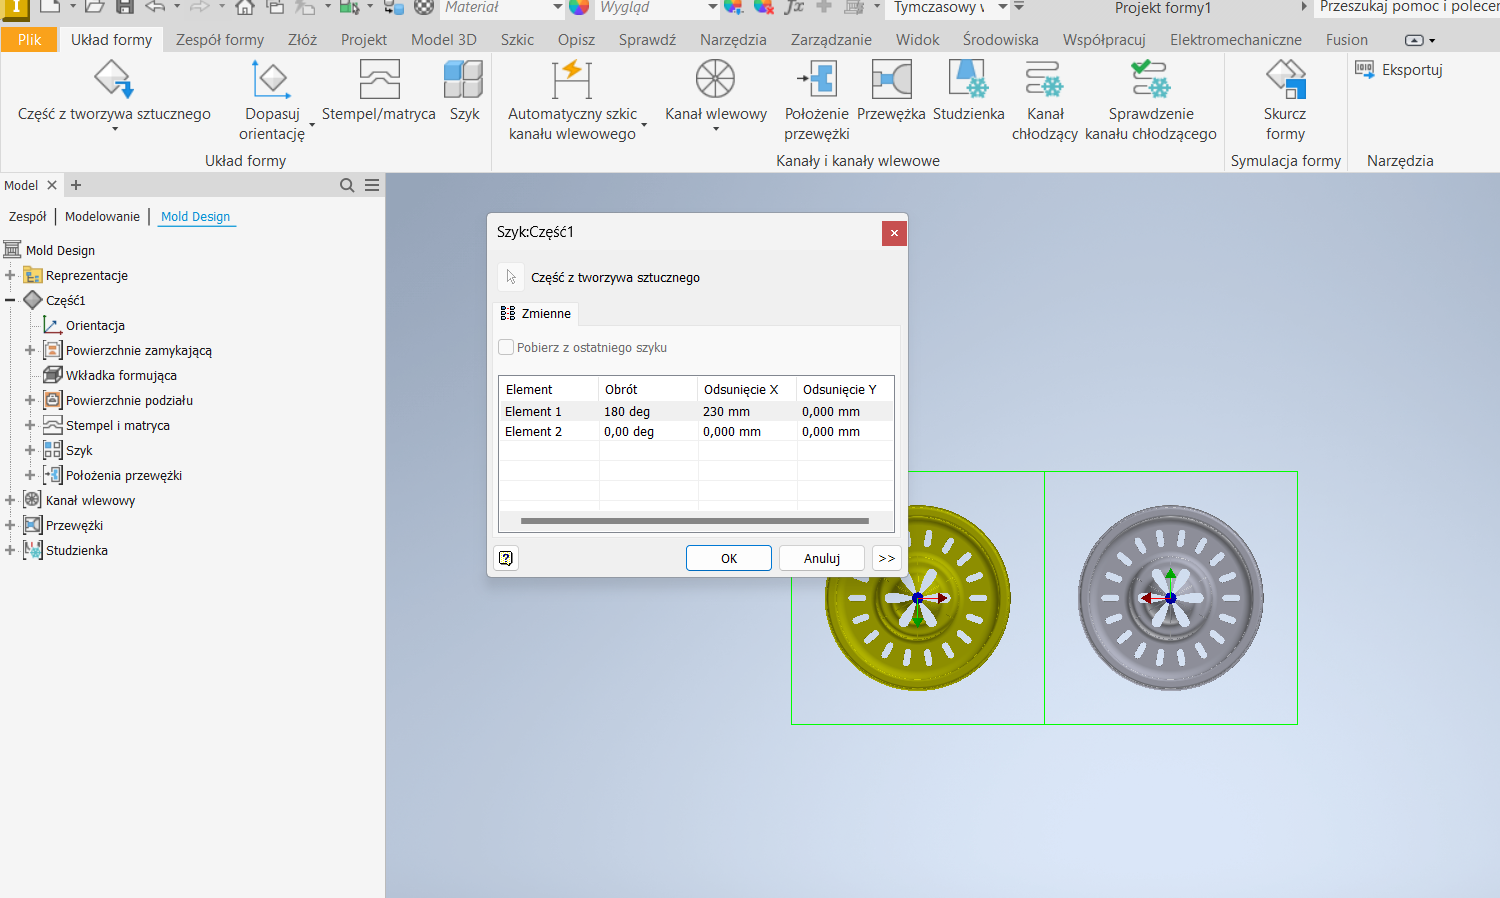Open the Stempel/matryca tool

(x=379, y=92)
